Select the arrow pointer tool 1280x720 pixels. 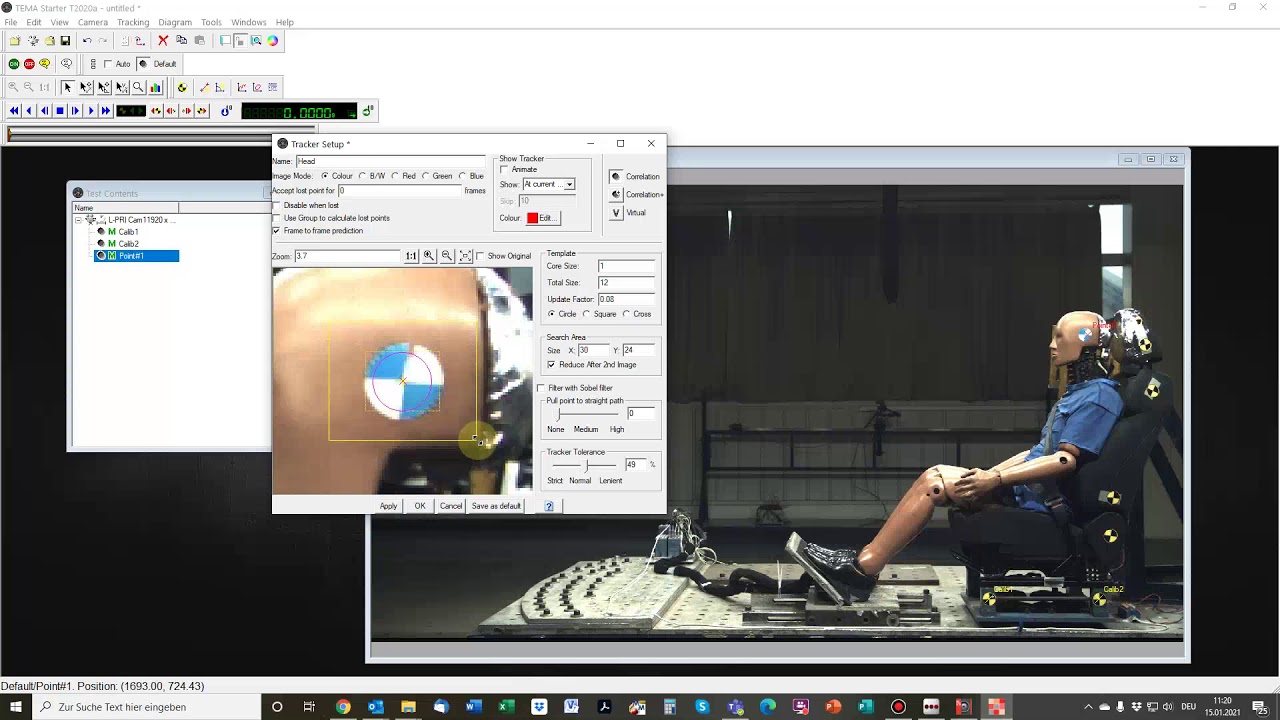tap(67, 87)
